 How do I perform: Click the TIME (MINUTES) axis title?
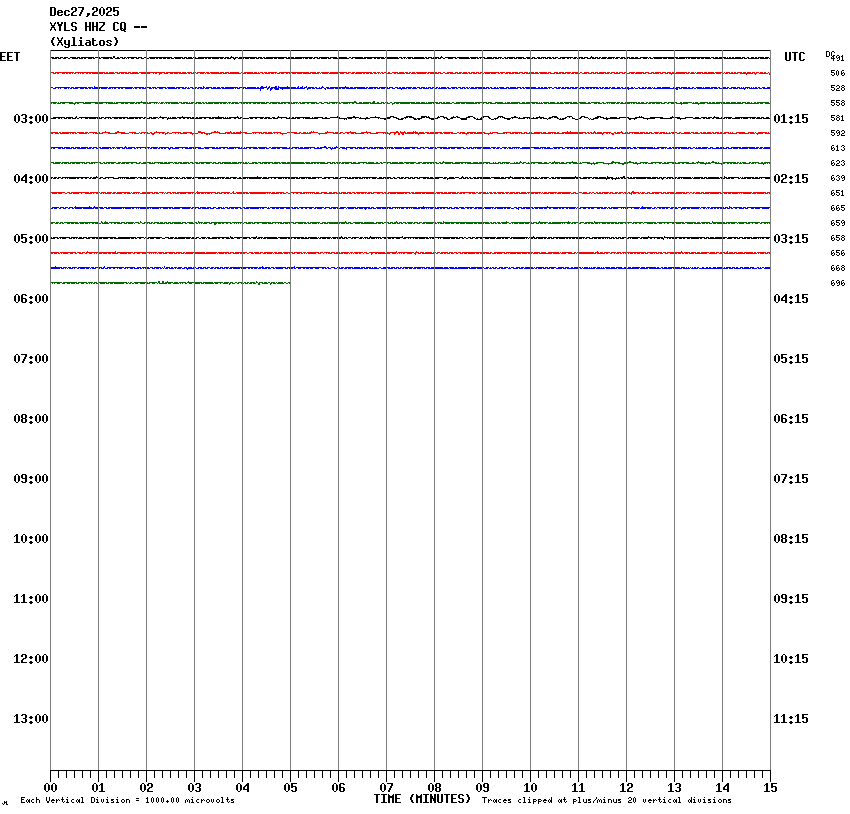click(x=422, y=799)
